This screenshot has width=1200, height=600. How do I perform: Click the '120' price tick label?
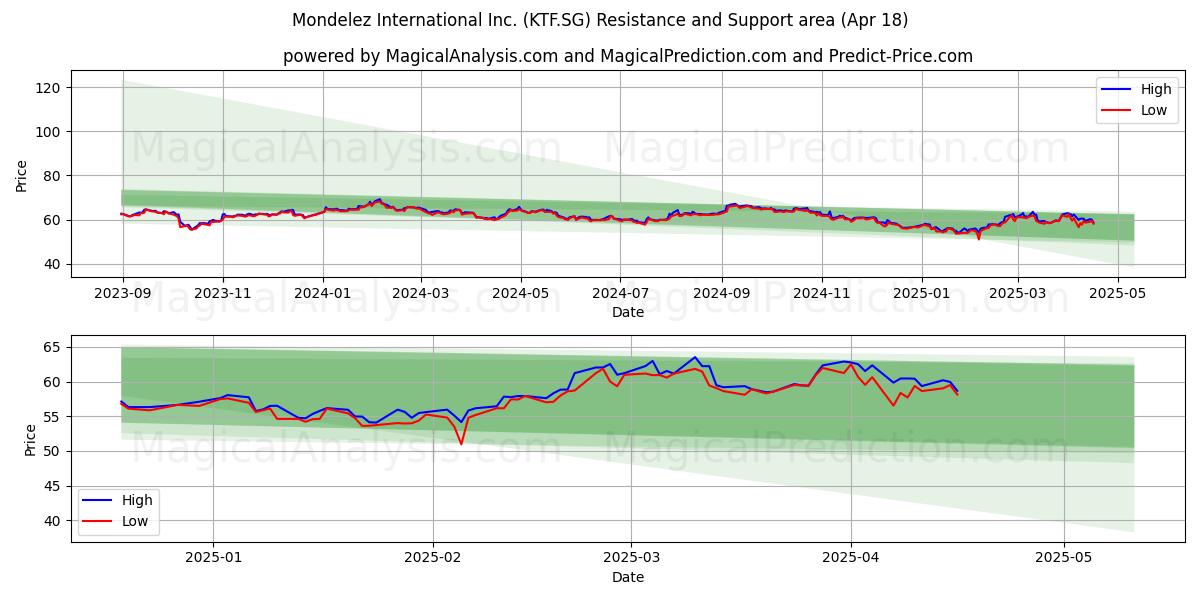pyautogui.click(x=48, y=88)
